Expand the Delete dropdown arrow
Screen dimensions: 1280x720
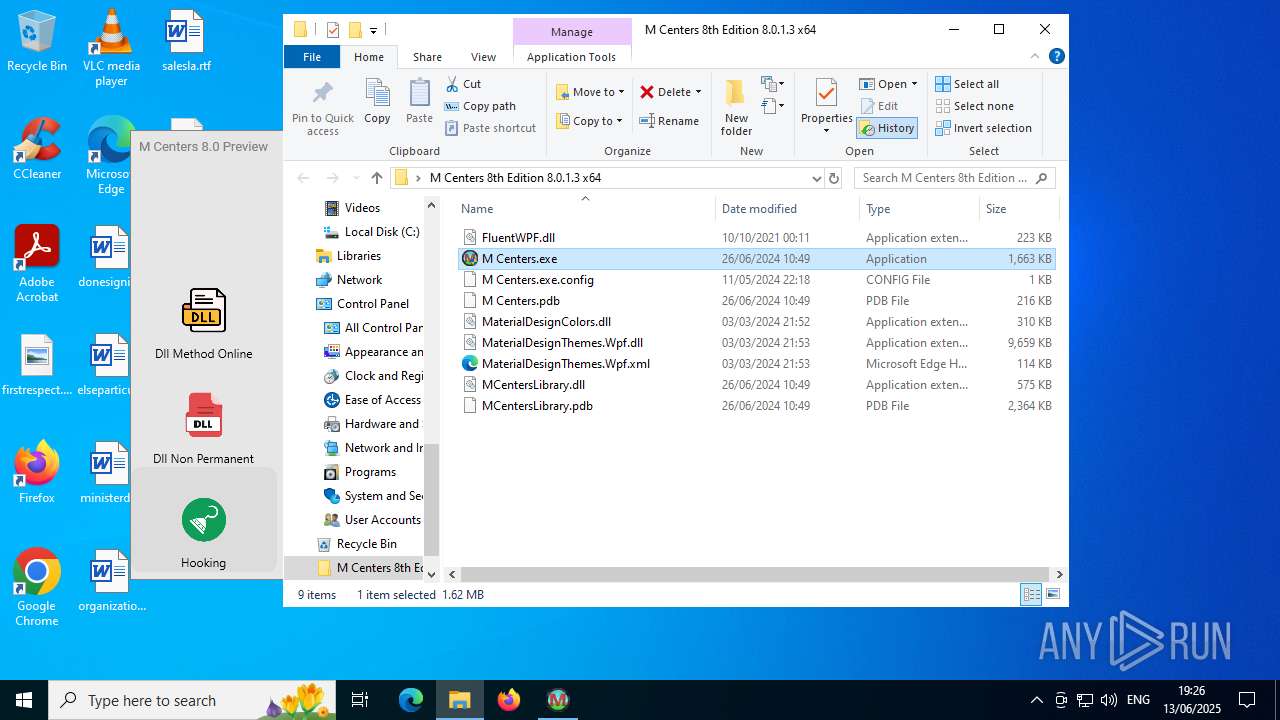[x=698, y=92]
